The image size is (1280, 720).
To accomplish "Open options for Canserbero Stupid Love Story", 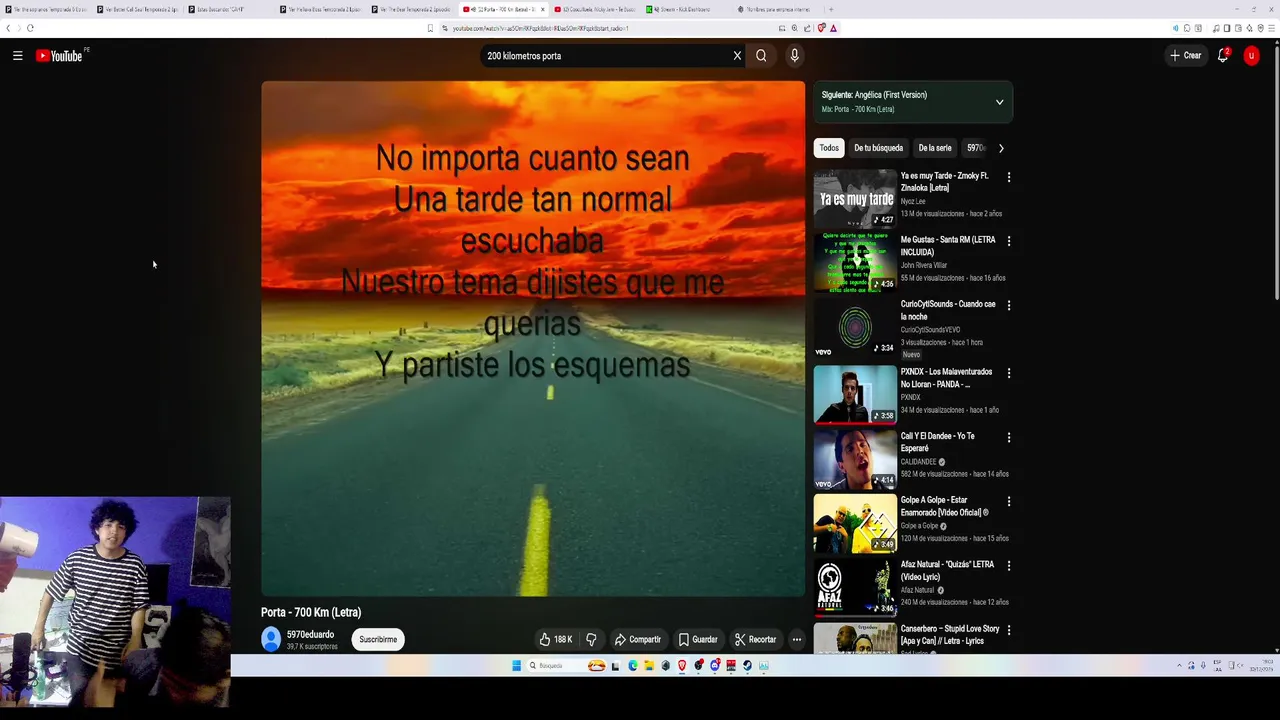I will click(x=1008, y=630).
